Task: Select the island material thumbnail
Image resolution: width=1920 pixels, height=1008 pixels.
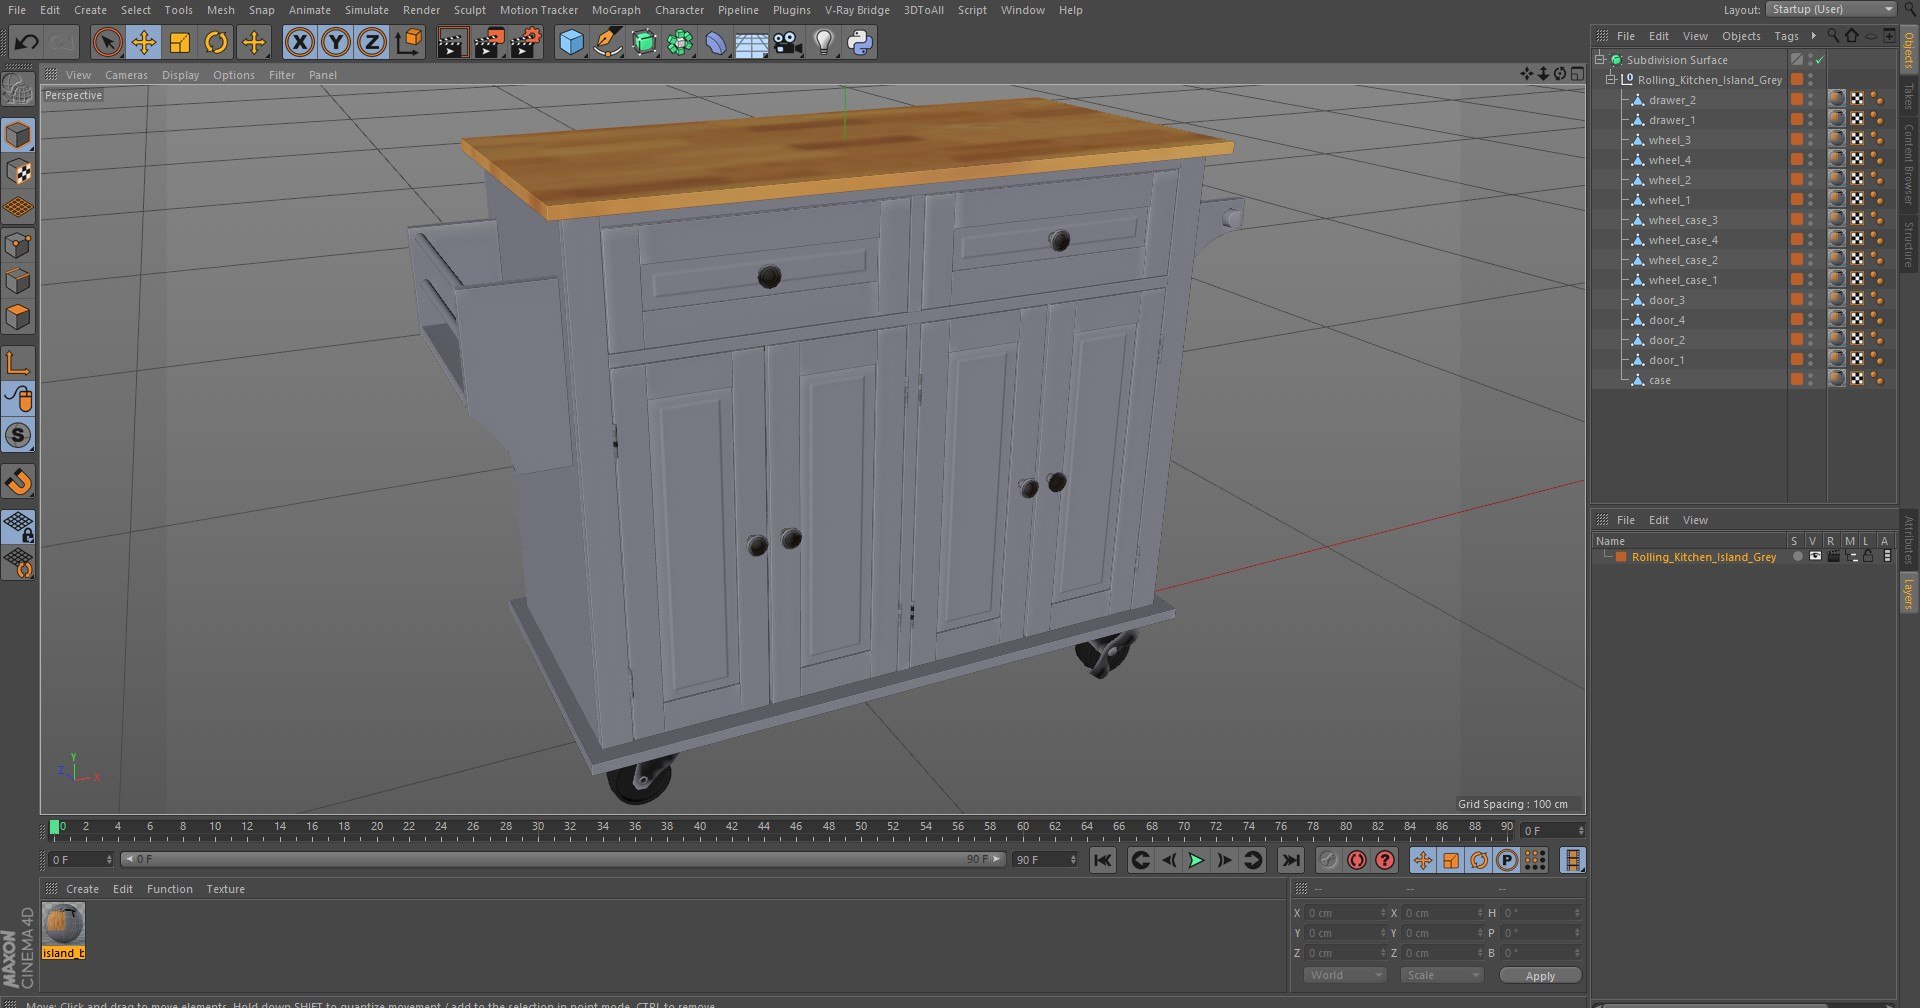Action: pos(63,924)
